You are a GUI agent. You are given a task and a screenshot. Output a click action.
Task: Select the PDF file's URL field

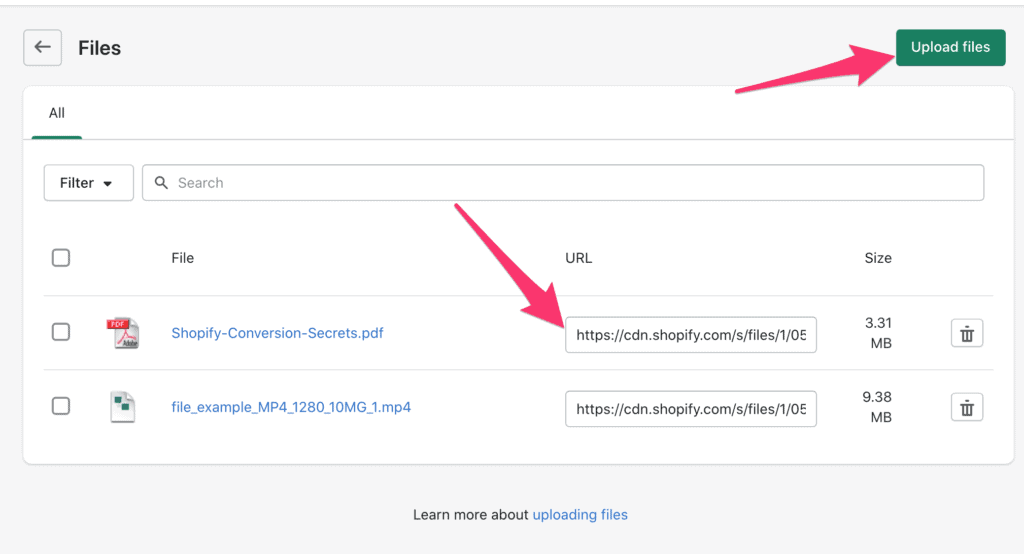point(691,334)
